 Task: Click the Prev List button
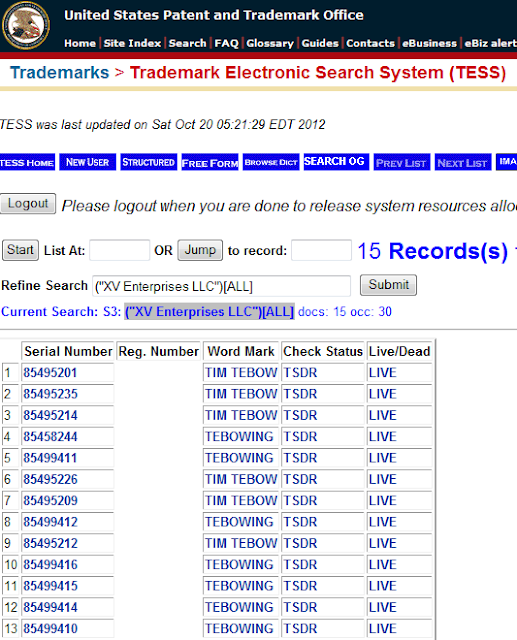[x=402, y=162]
